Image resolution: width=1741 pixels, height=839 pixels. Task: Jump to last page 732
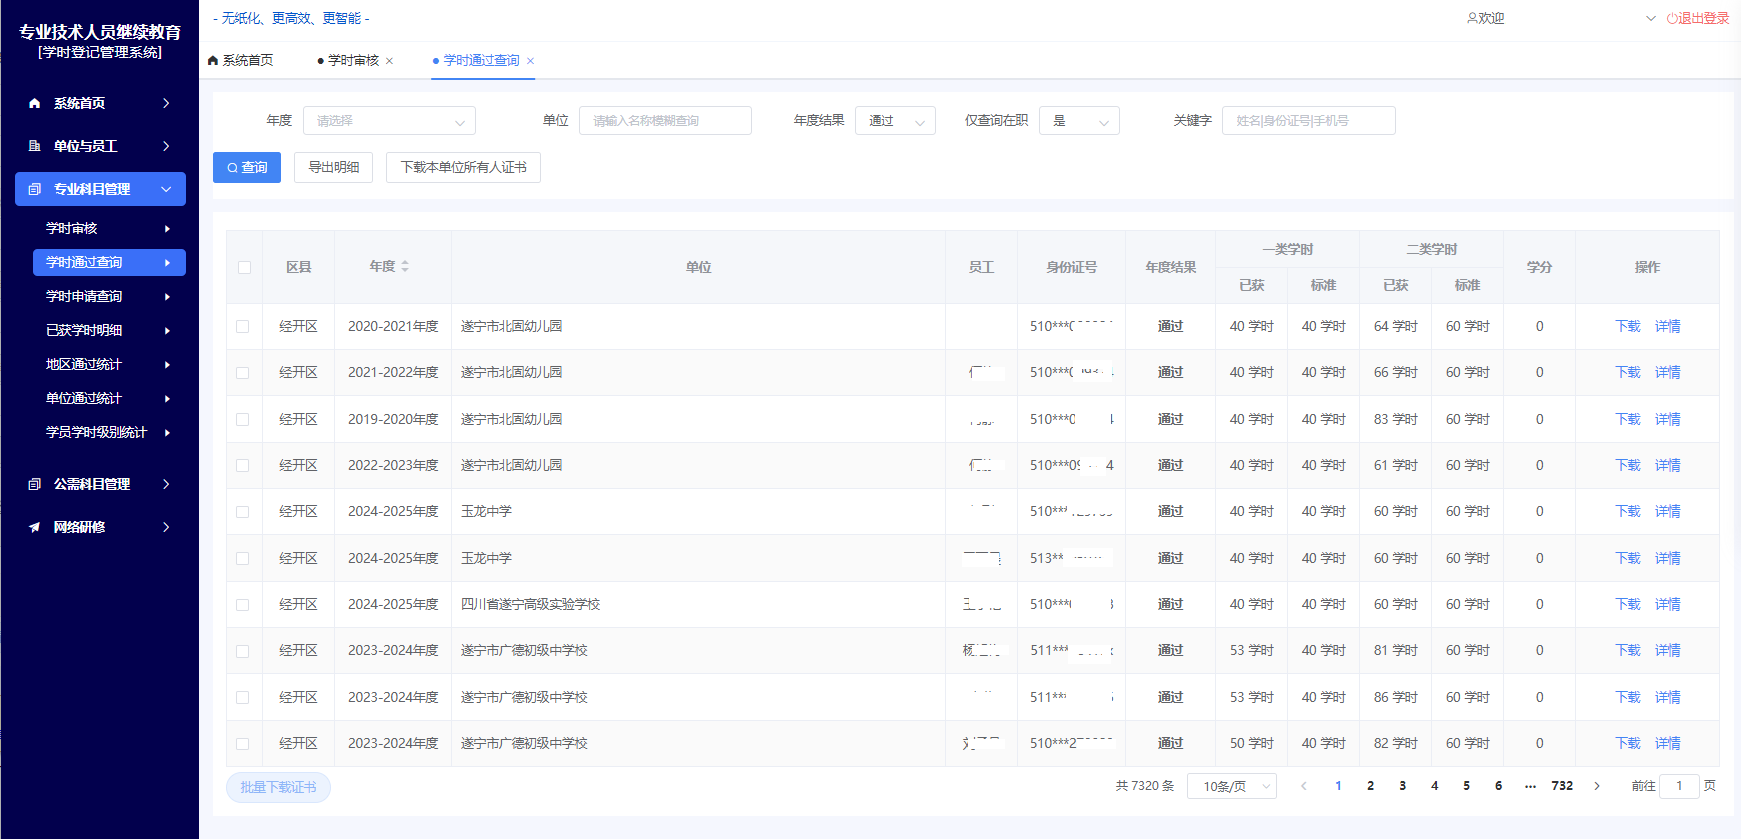click(x=1562, y=786)
